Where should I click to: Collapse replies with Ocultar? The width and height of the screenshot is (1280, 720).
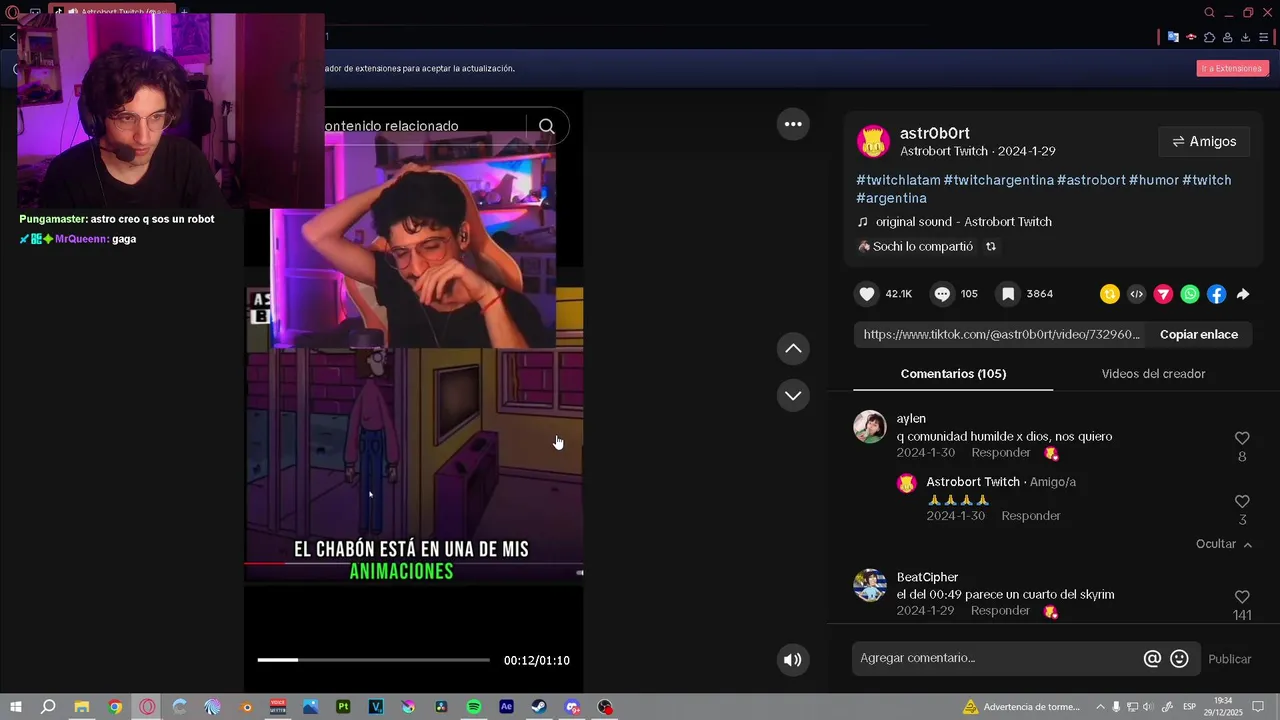[1224, 544]
